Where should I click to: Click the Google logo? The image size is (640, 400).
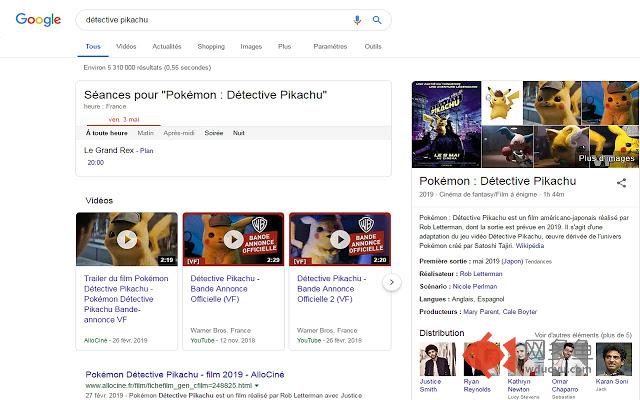38,20
